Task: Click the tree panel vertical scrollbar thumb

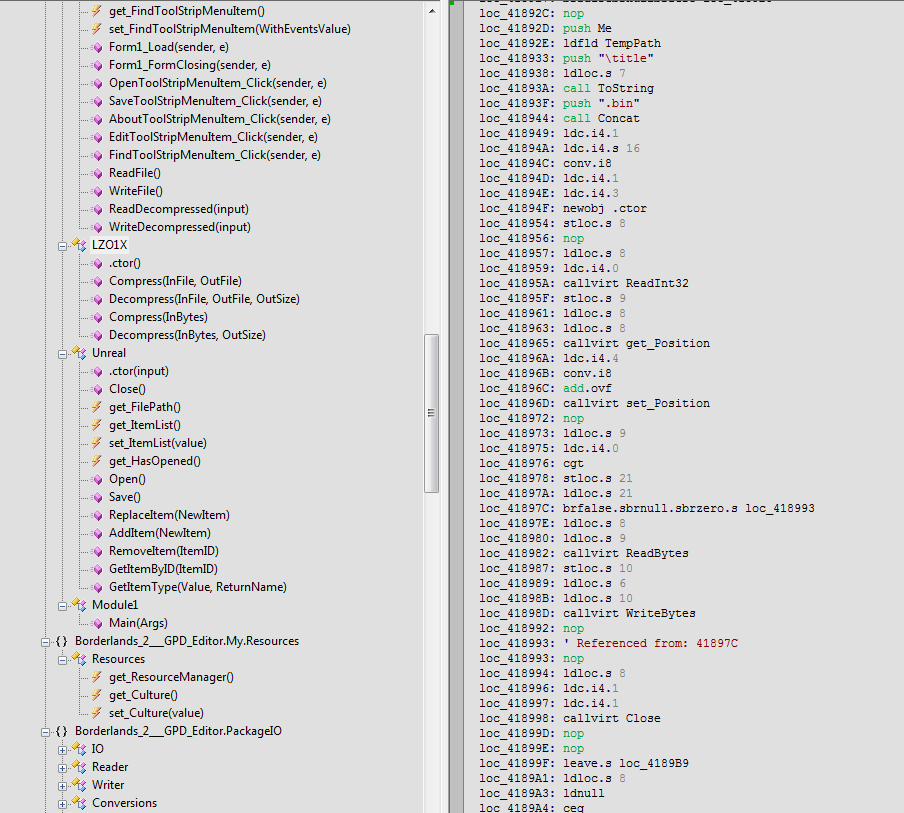Action: pyautogui.click(x=432, y=413)
